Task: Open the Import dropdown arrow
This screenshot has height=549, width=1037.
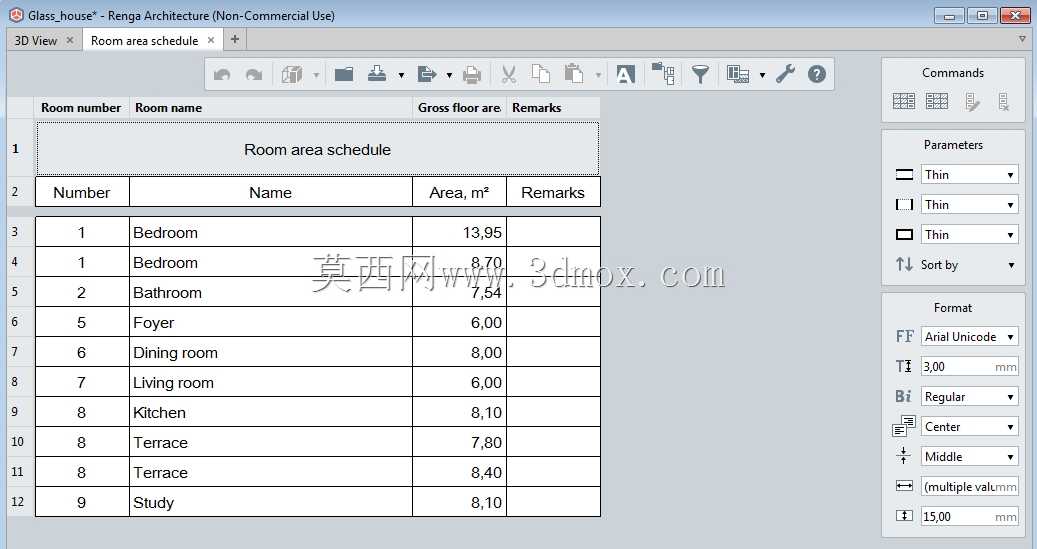Action: (x=401, y=75)
